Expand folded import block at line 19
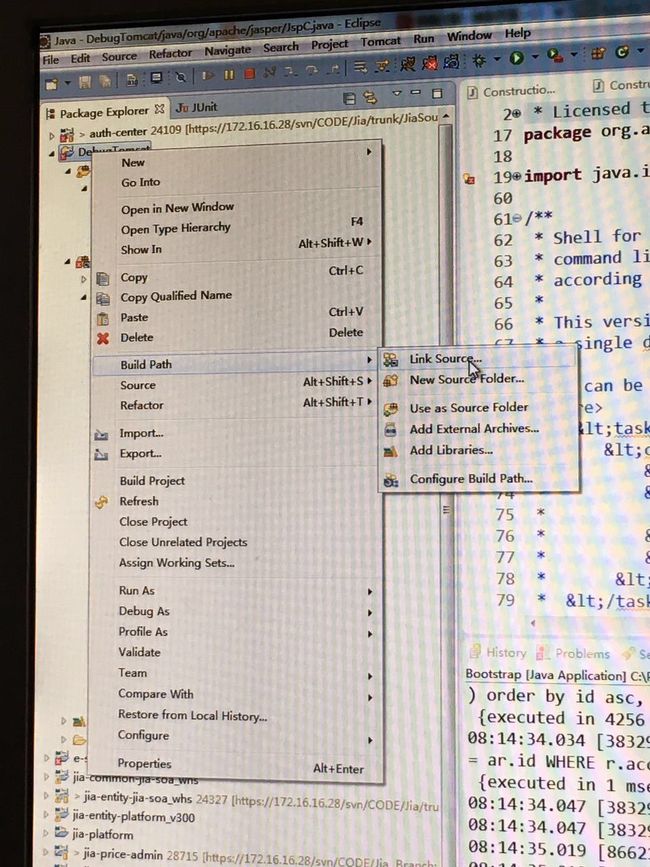This screenshot has height=867, width=650. coord(517,177)
